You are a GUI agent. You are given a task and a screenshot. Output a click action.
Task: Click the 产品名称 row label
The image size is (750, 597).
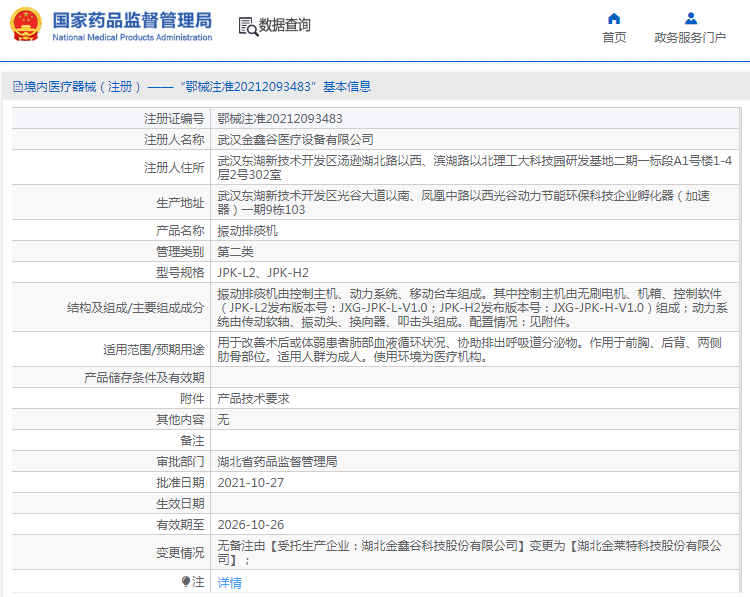(180, 231)
